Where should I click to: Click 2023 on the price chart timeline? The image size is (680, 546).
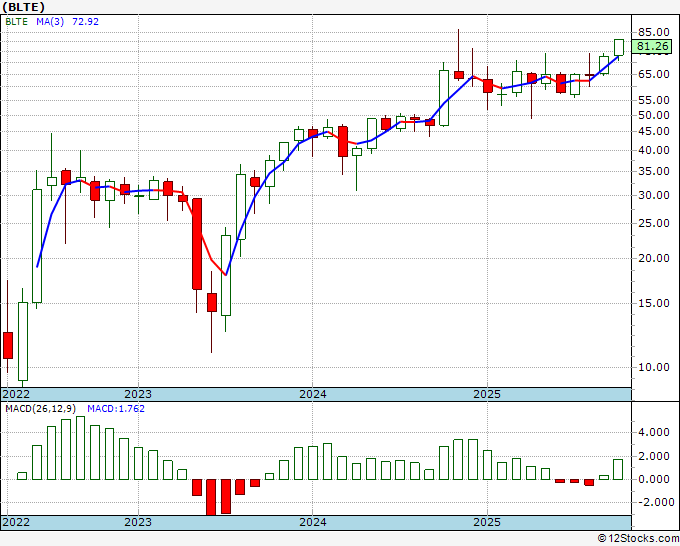pos(138,394)
